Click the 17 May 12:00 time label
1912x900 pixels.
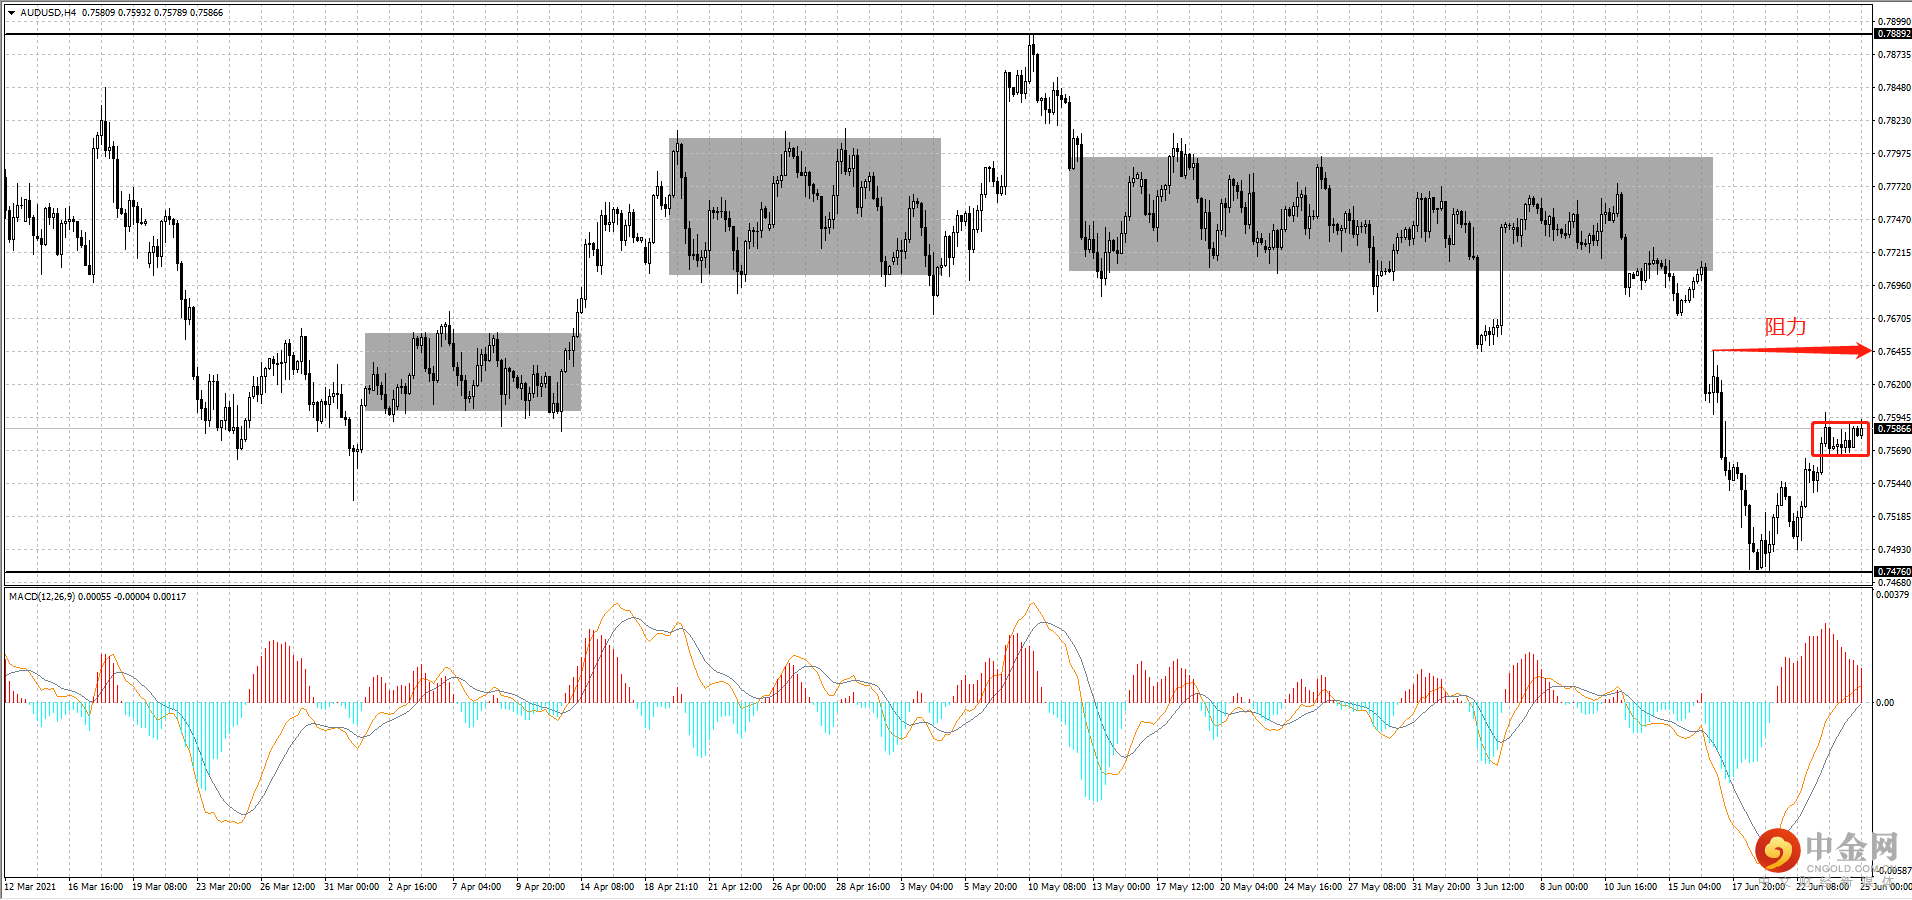[x=1185, y=887]
